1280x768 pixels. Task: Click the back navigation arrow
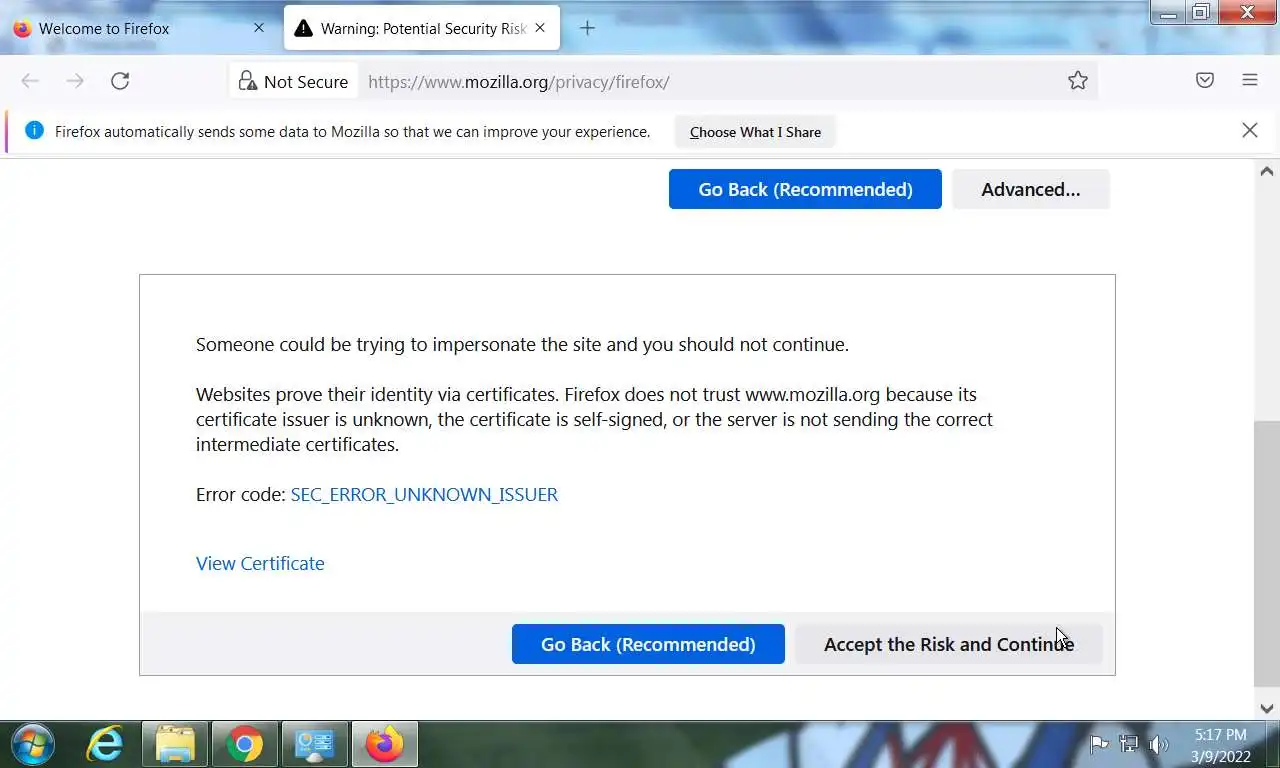(30, 81)
